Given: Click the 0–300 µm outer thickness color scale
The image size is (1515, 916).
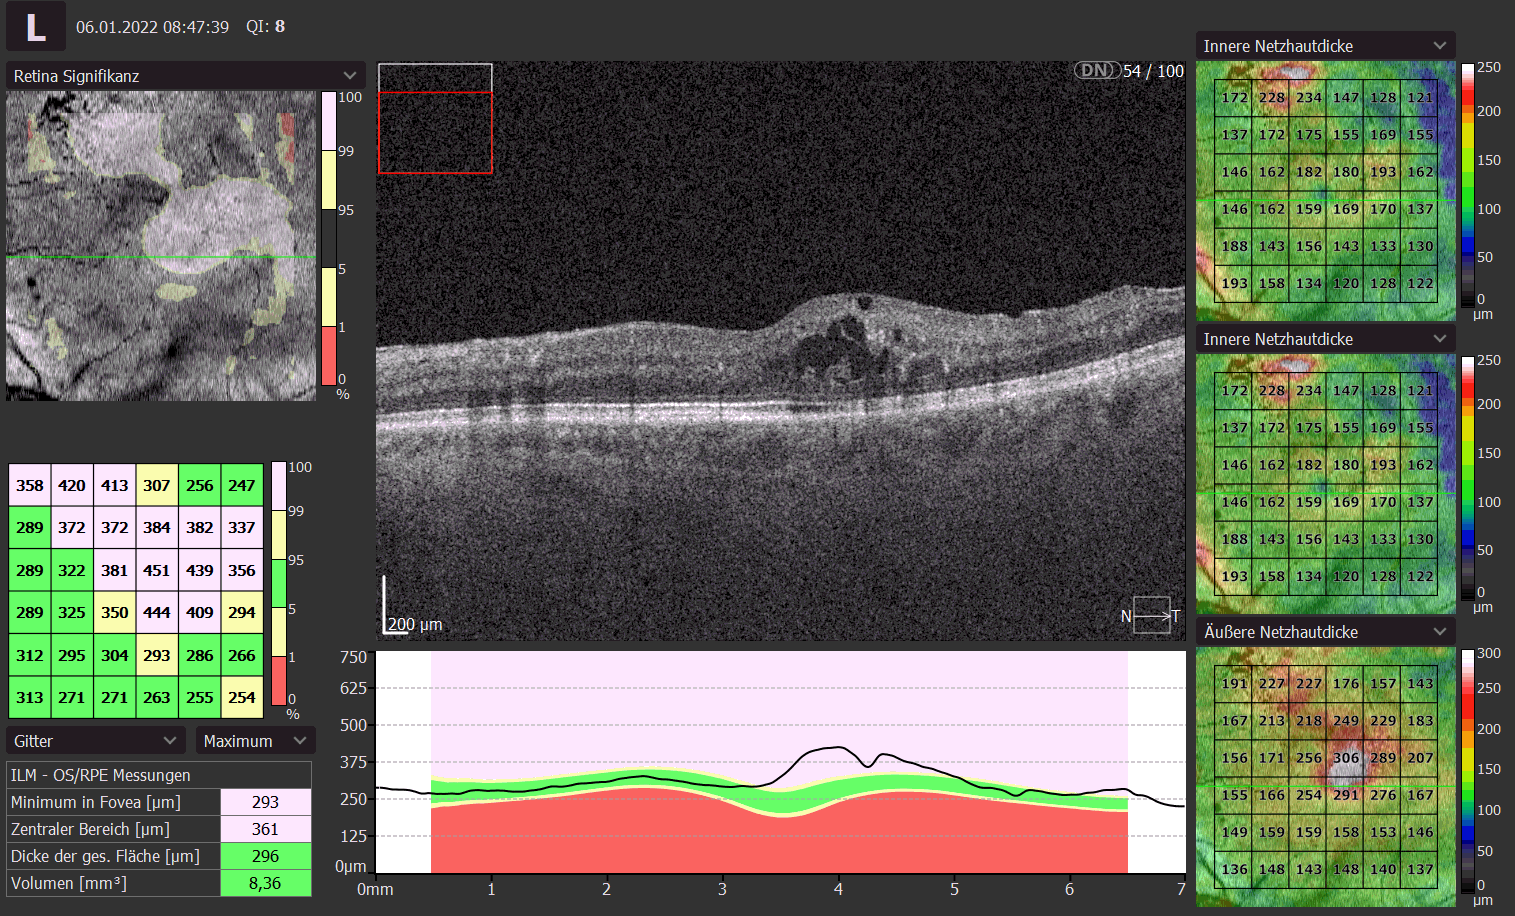Looking at the screenshot, I should tap(1468, 770).
